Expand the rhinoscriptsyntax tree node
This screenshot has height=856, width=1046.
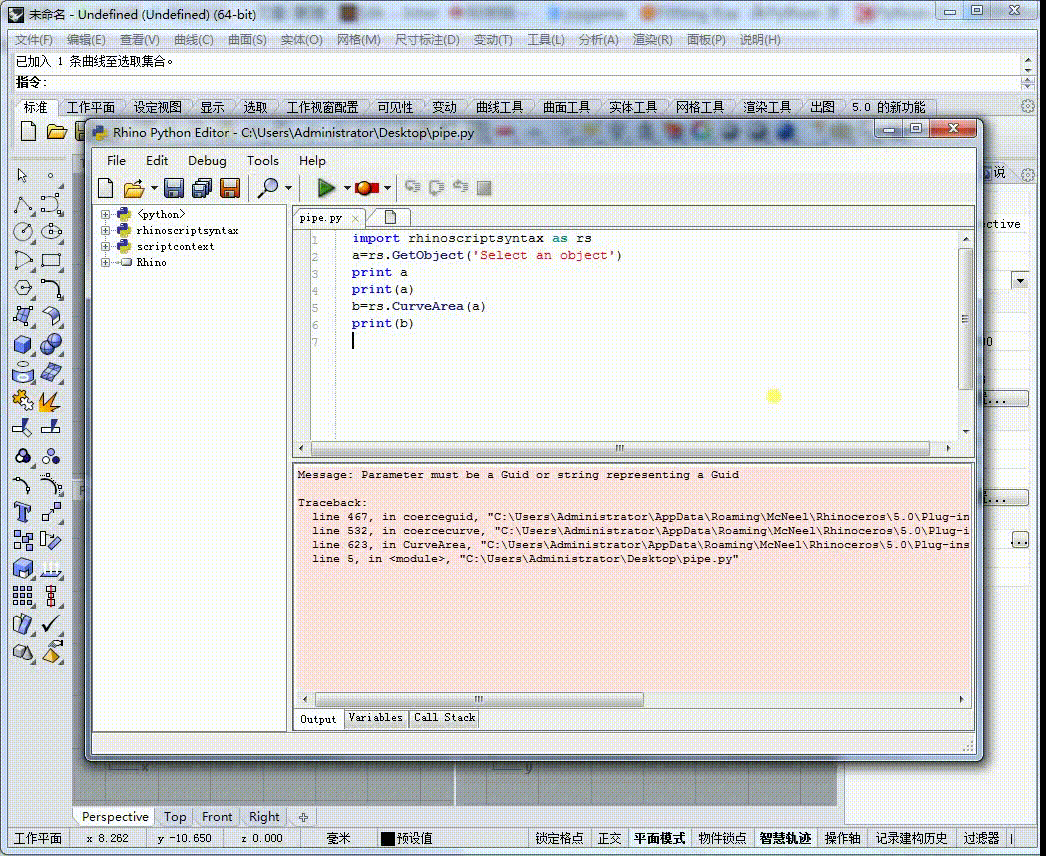click(105, 230)
